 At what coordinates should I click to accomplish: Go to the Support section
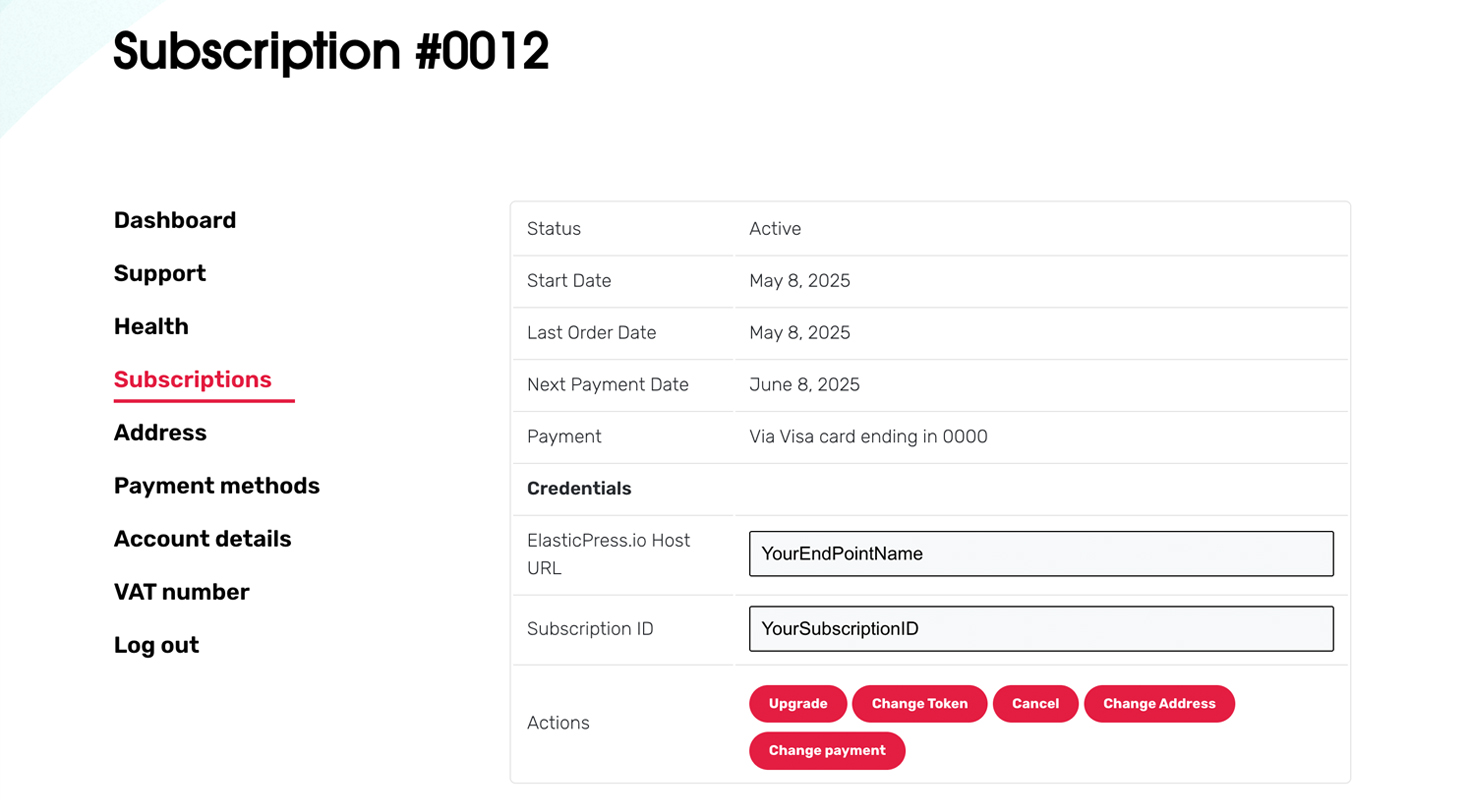160,273
